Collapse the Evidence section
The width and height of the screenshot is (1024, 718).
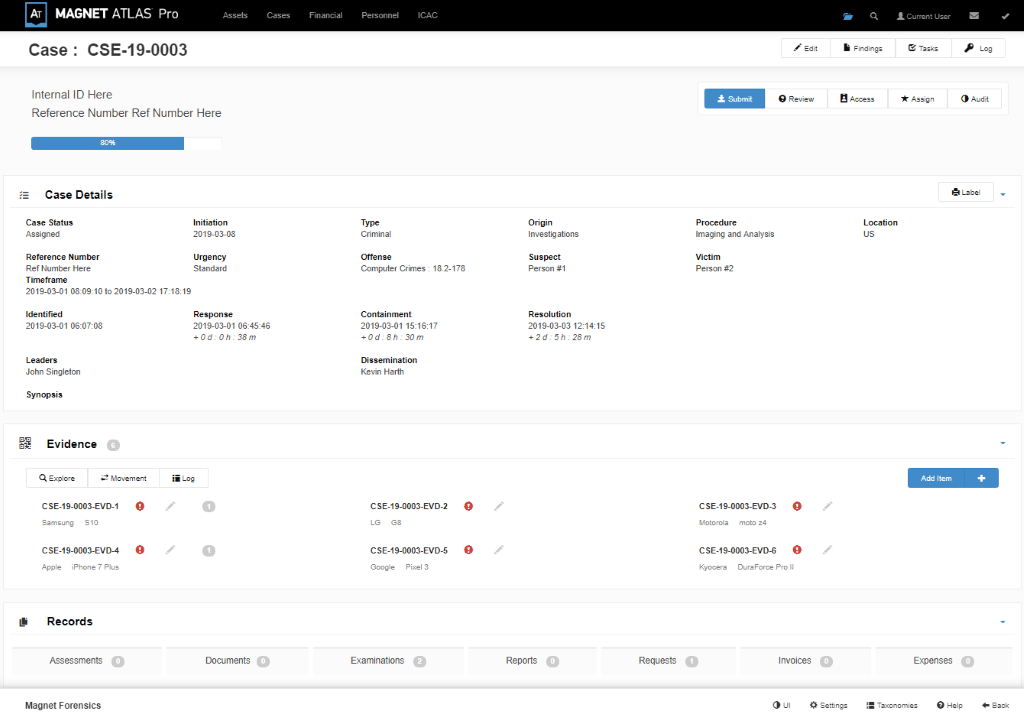point(1003,443)
